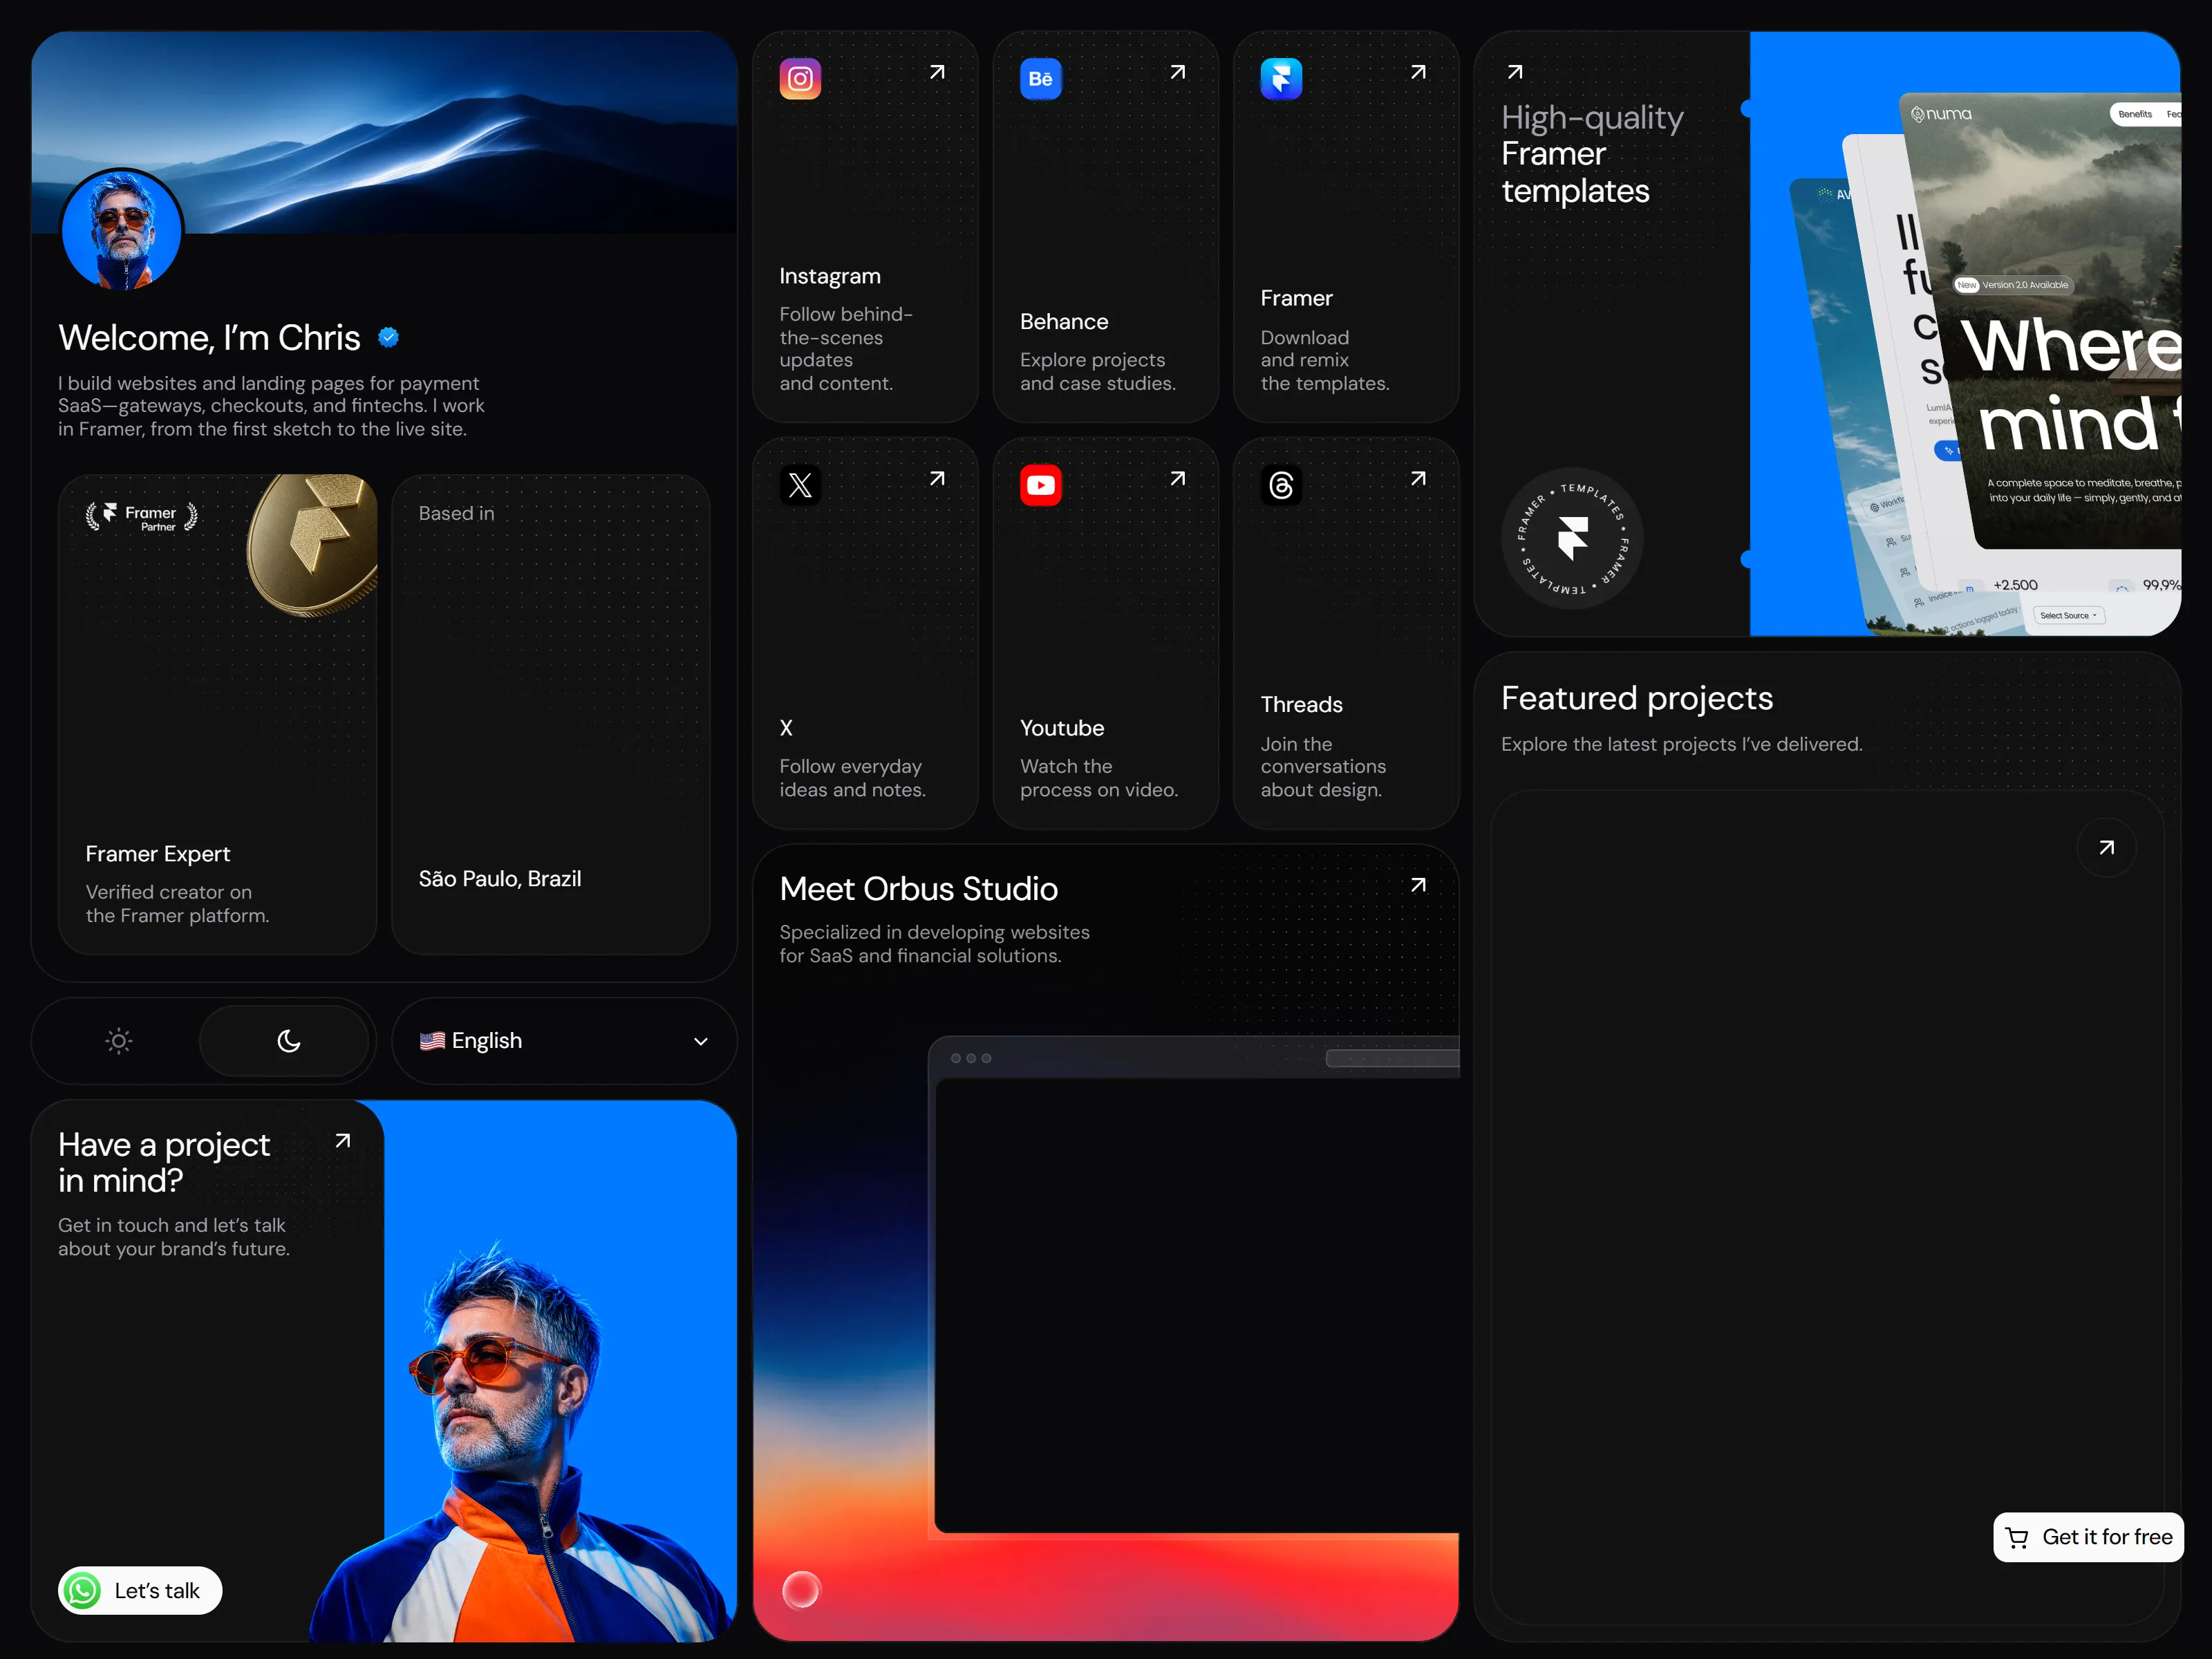
Task: Open the X logo icon
Action: [x=800, y=485]
